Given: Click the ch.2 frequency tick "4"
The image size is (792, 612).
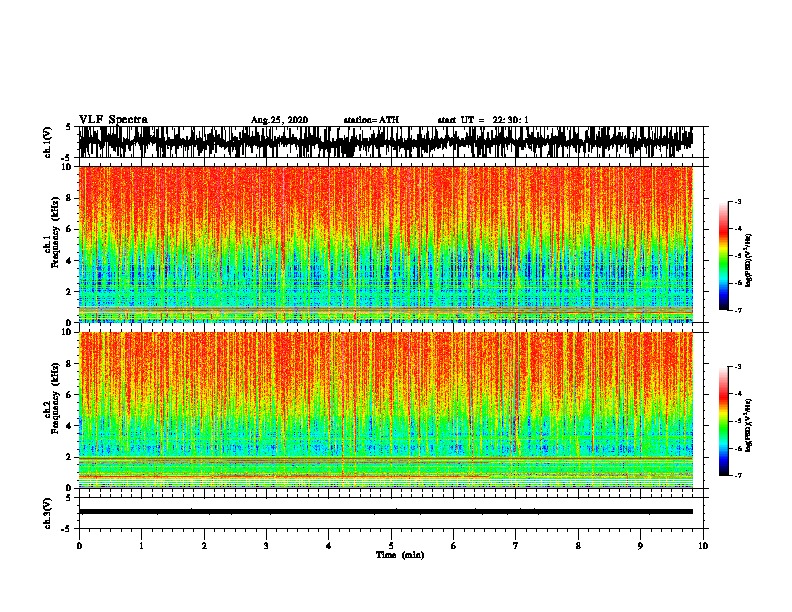Looking at the screenshot, I should (x=70, y=426).
